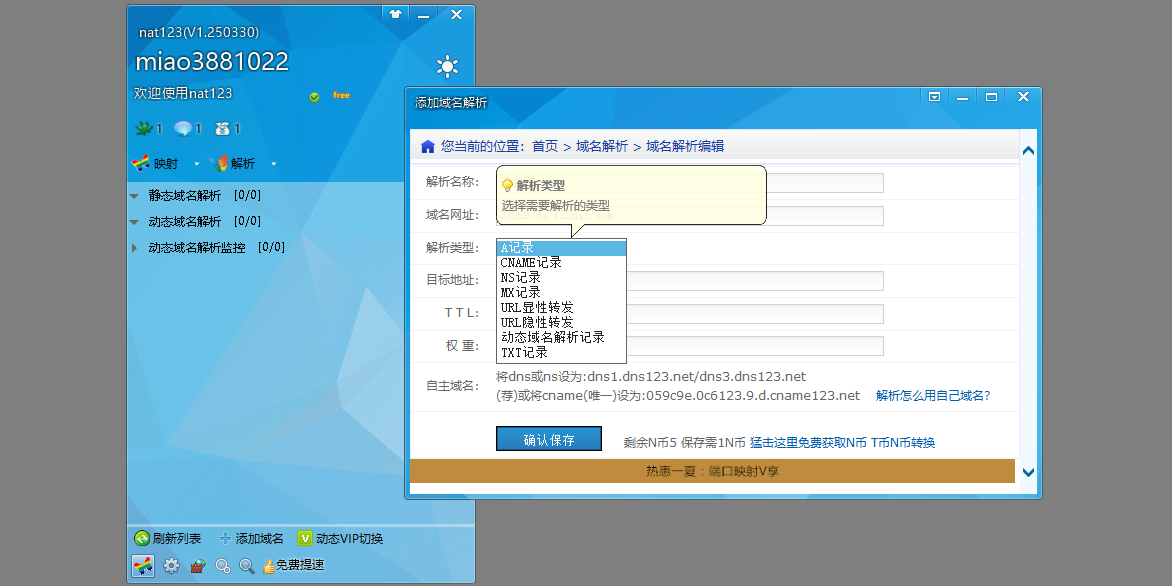
Task: Click the 热惠一夏 promotion banner
Action: click(x=712, y=472)
